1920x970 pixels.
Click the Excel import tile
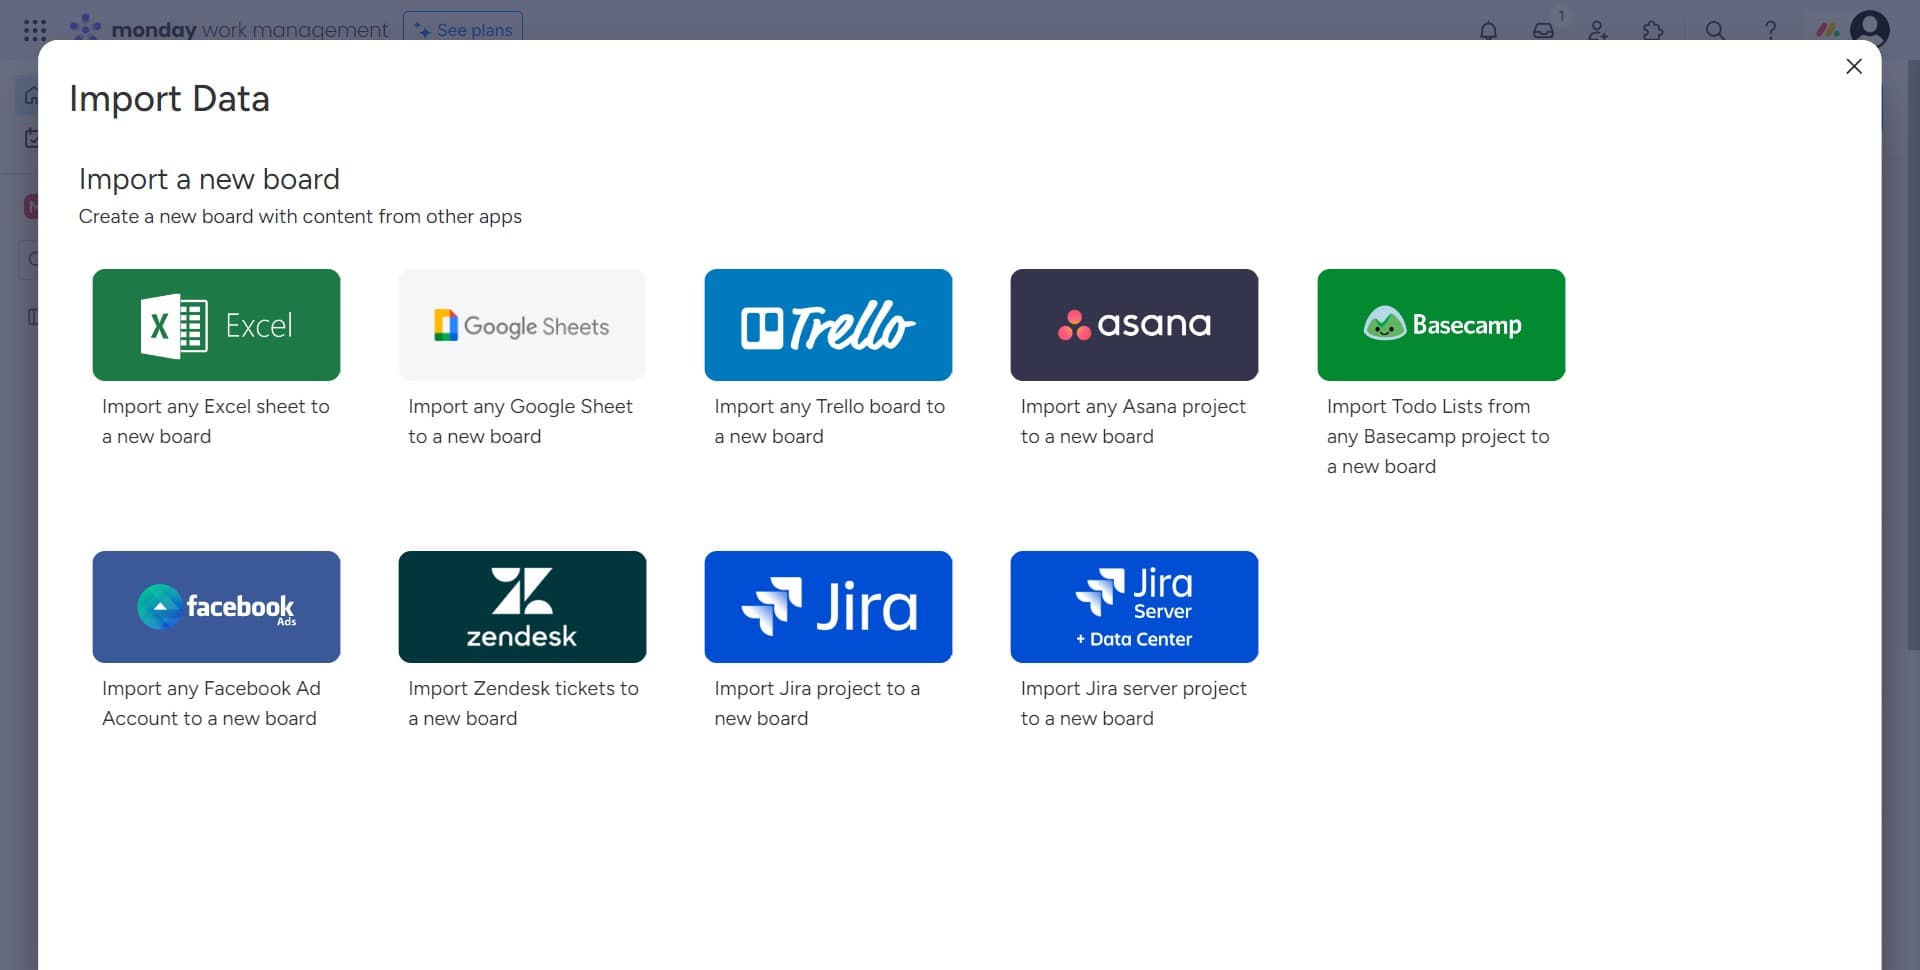pyautogui.click(x=216, y=325)
